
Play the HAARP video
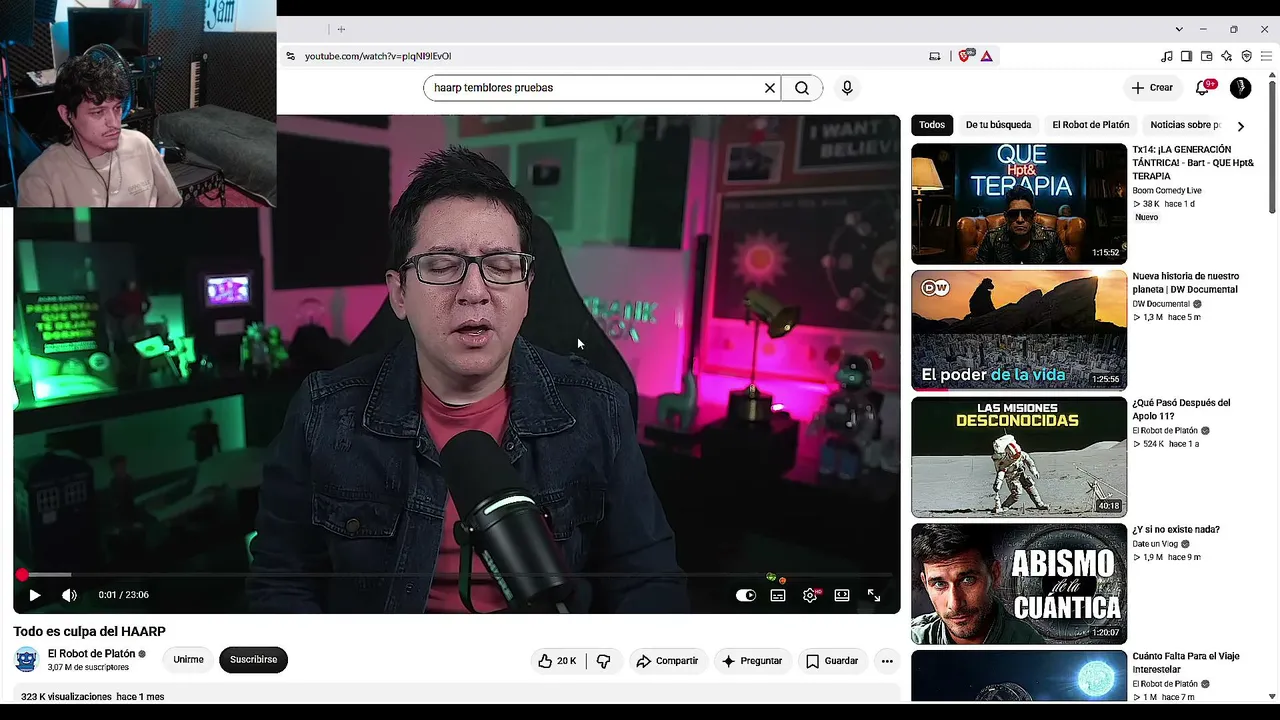pos(34,595)
